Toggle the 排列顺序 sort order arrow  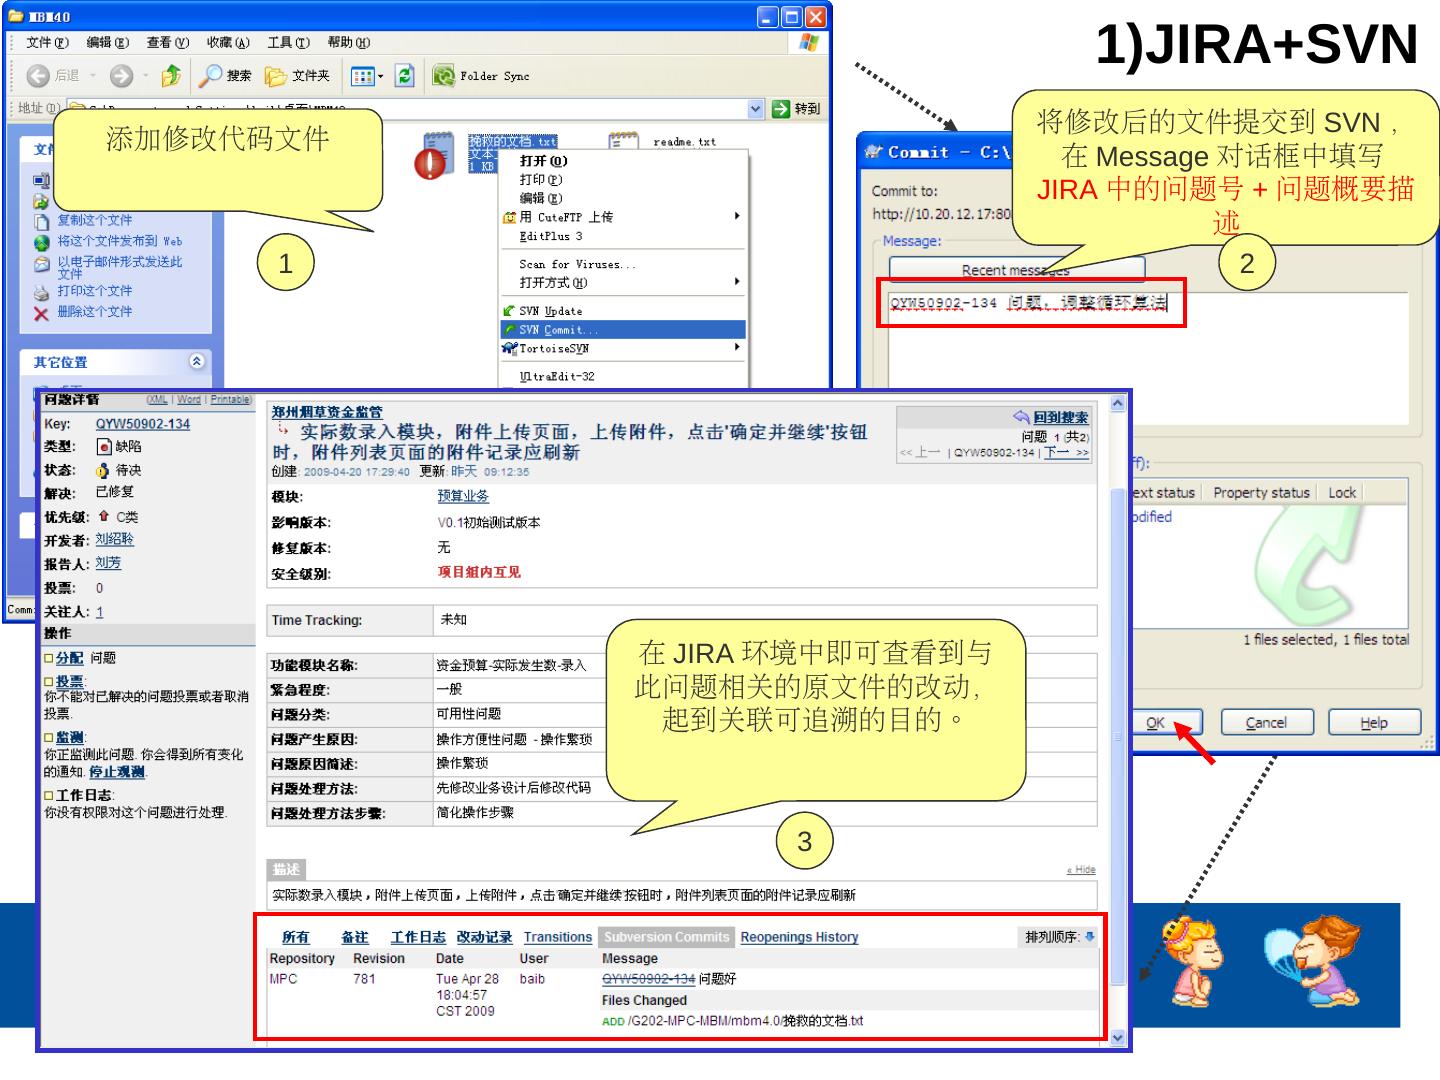pyautogui.click(x=1089, y=937)
